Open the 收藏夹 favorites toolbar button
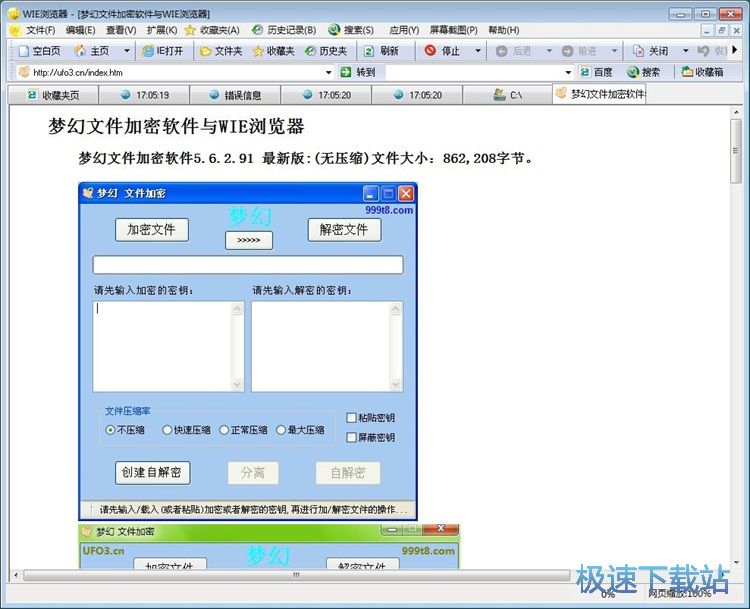Viewport: 750px width, 609px height. pyautogui.click(x=273, y=51)
